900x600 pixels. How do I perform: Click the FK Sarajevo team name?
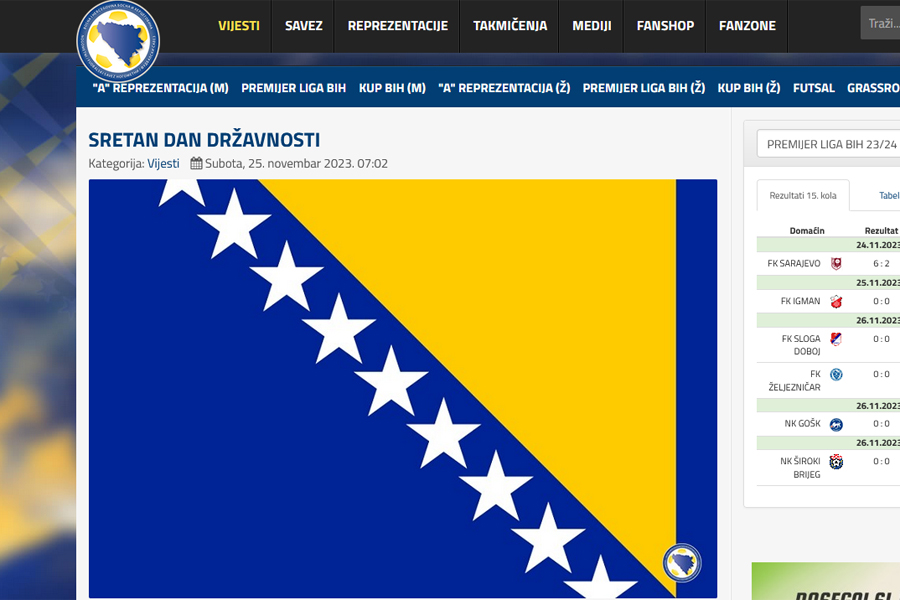point(794,264)
